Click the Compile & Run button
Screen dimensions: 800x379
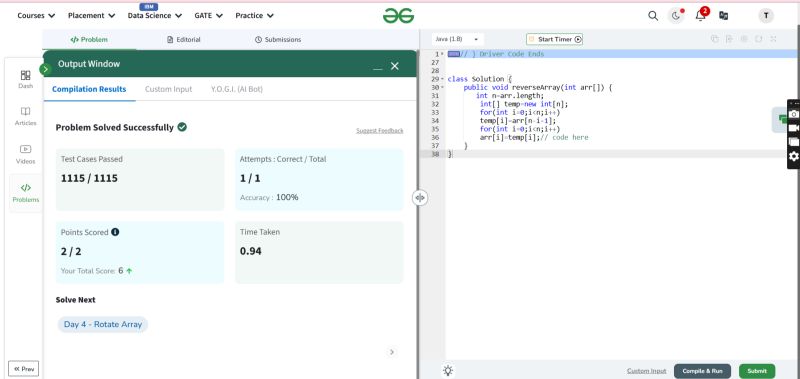click(x=702, y=371)
